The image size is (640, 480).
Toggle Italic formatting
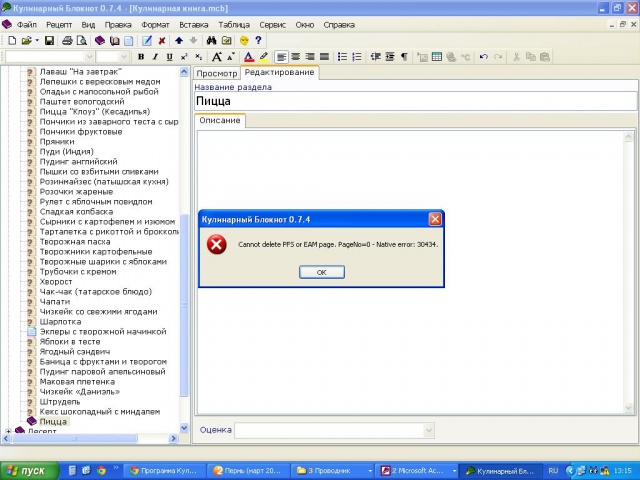155,57
